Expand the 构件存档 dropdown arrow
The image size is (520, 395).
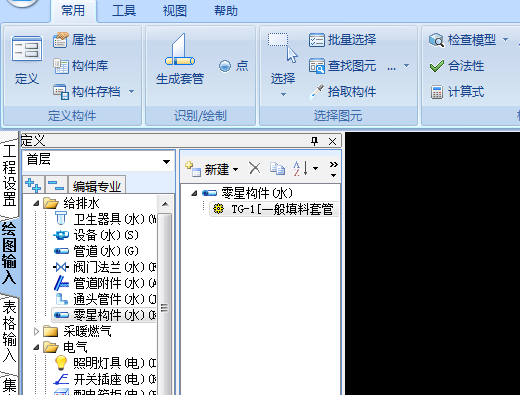[x=132, y=91]
